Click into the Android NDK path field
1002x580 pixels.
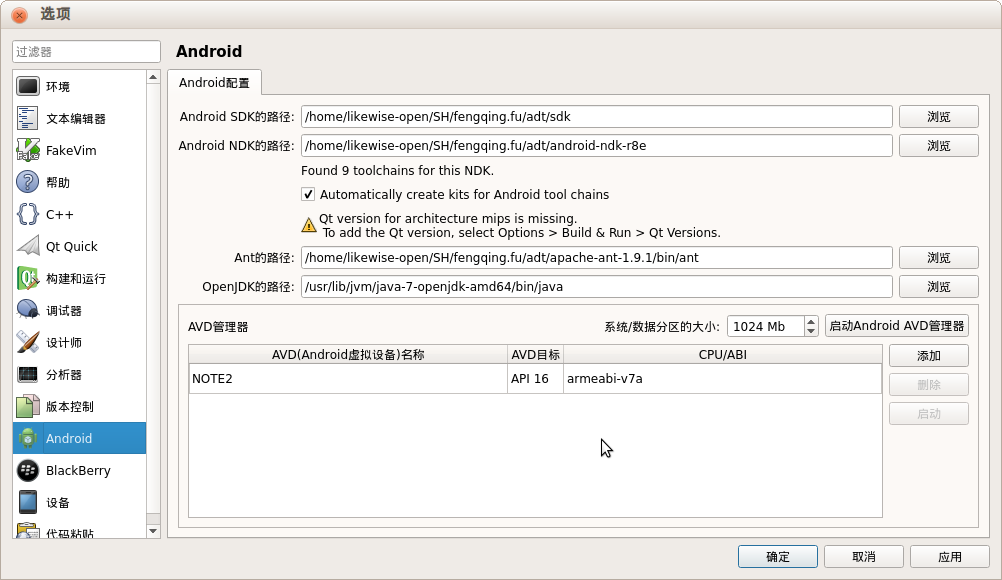pyautogui.click(x=597, y=146)
